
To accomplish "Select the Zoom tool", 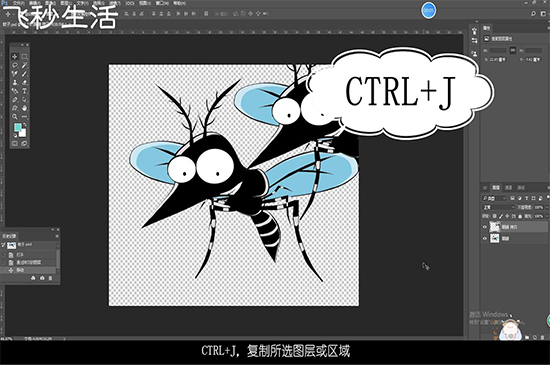I will (15, 116).
